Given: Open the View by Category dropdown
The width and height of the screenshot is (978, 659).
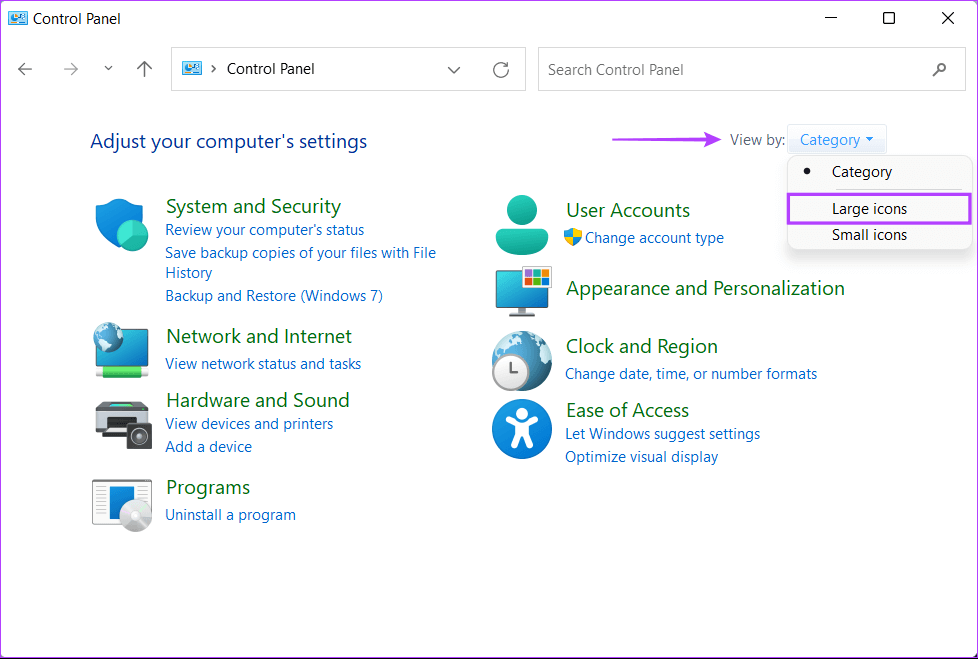Looking at the screenshot, I should [836, 140].
